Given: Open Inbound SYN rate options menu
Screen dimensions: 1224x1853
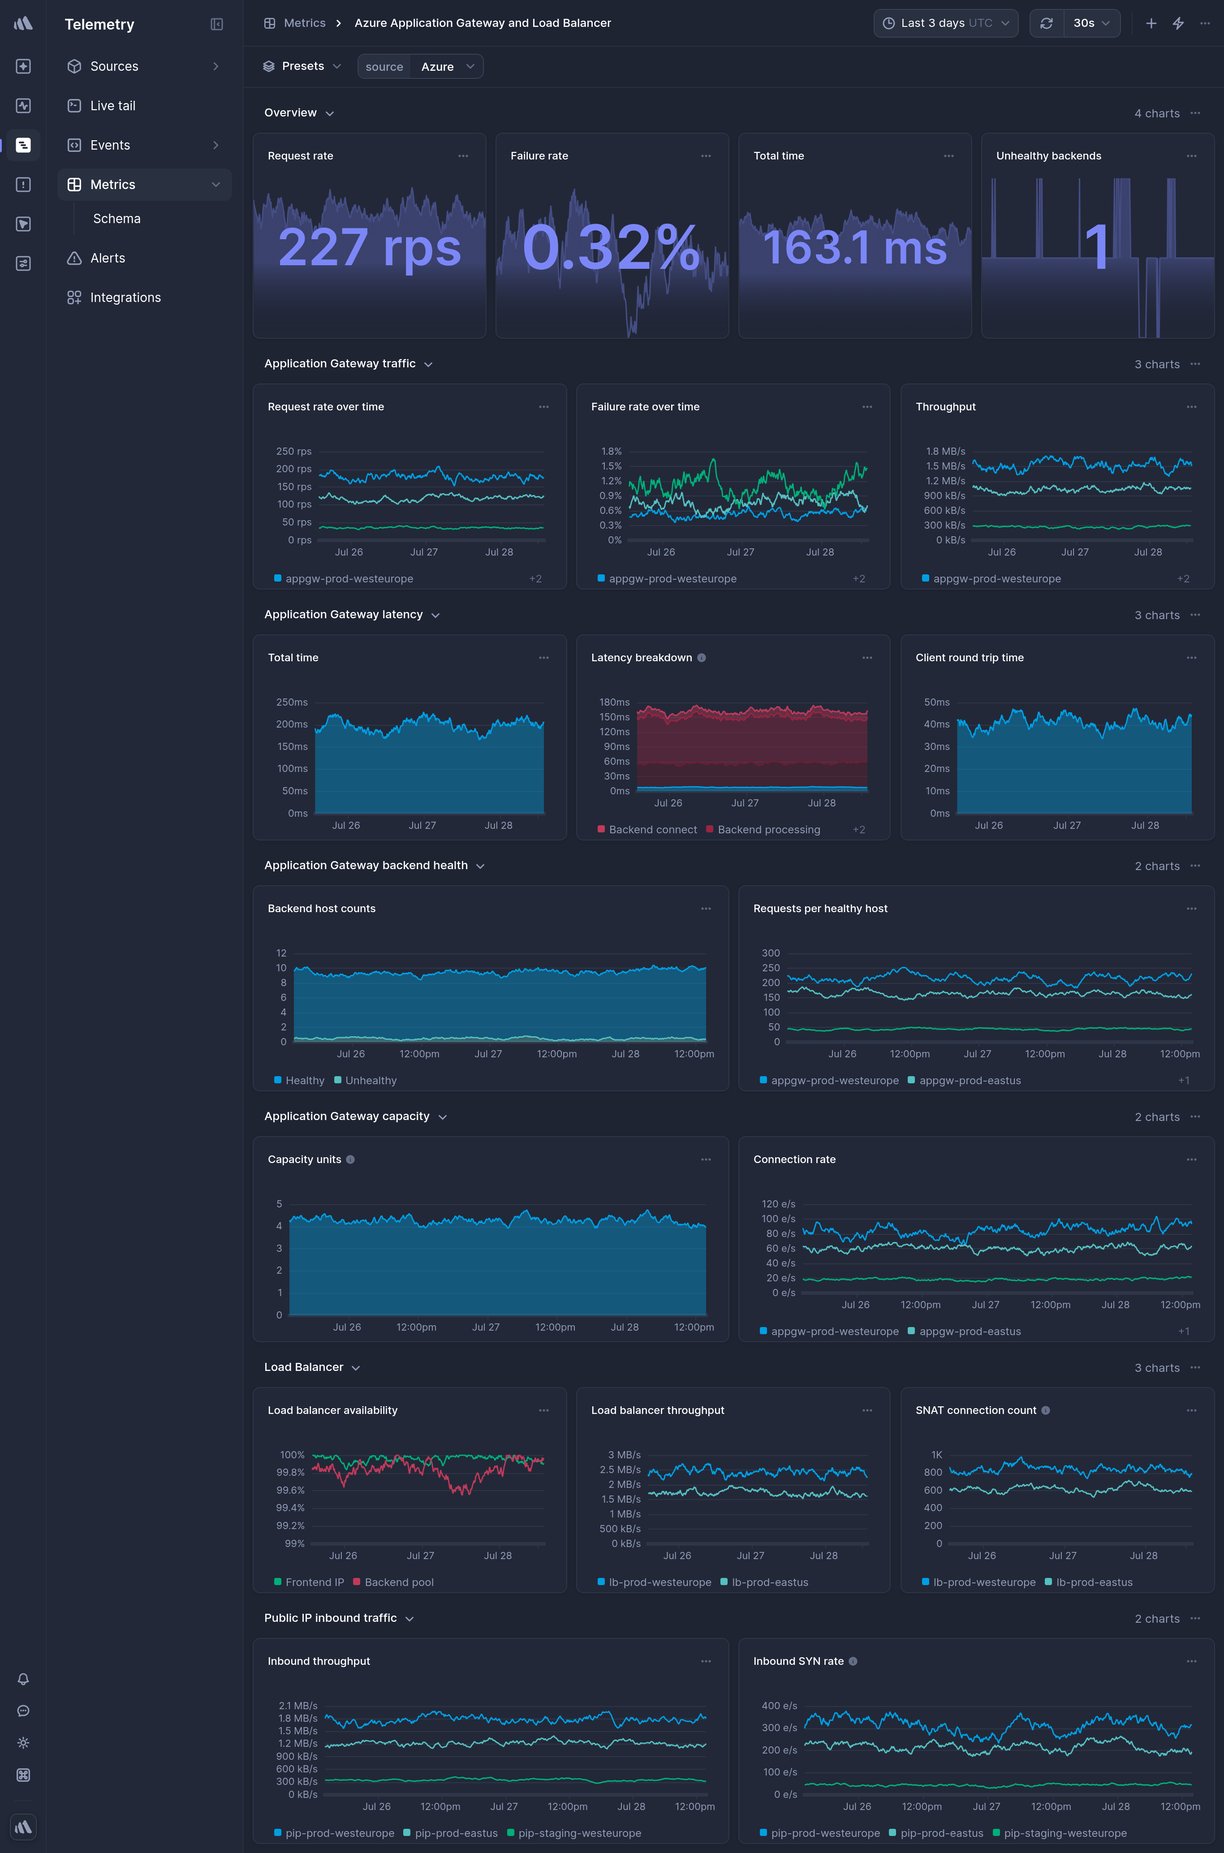Looking at the screenshot, I should [1191, 1661].
